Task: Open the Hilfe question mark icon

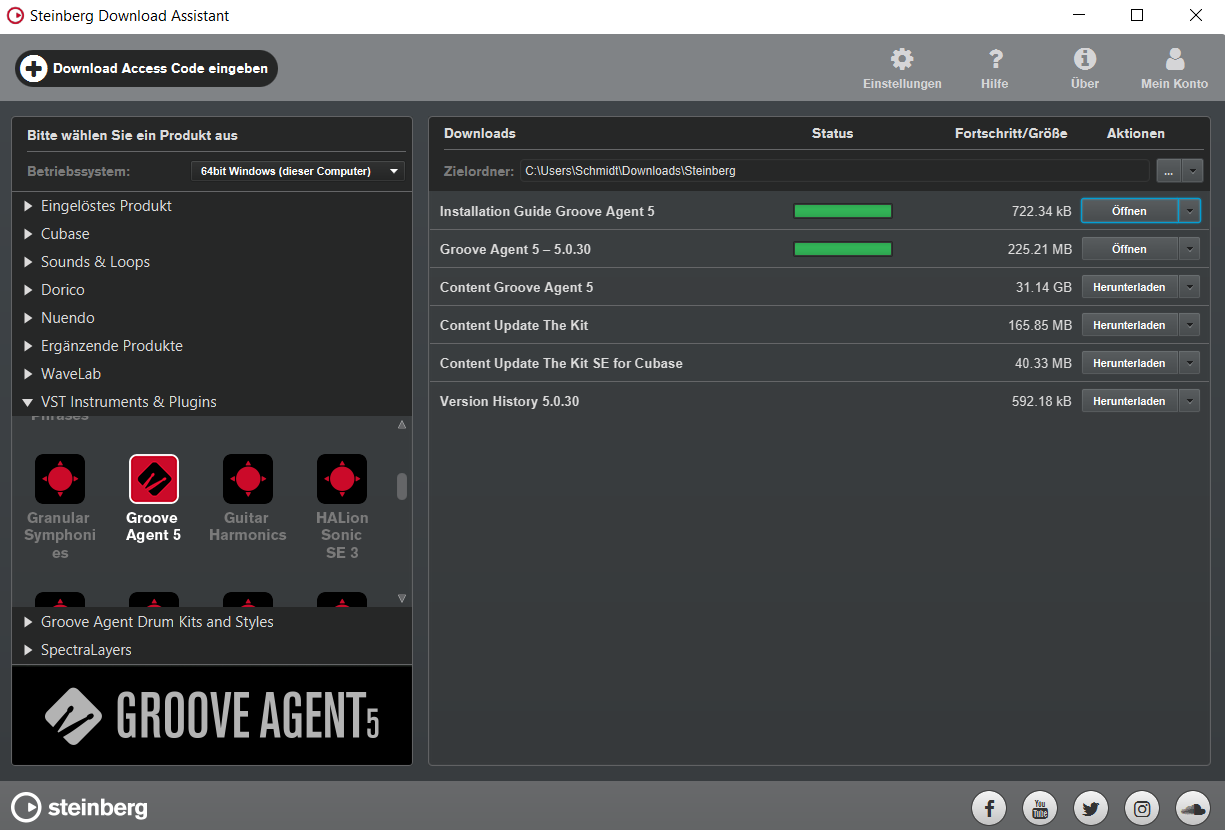Action: coord(995,59)
